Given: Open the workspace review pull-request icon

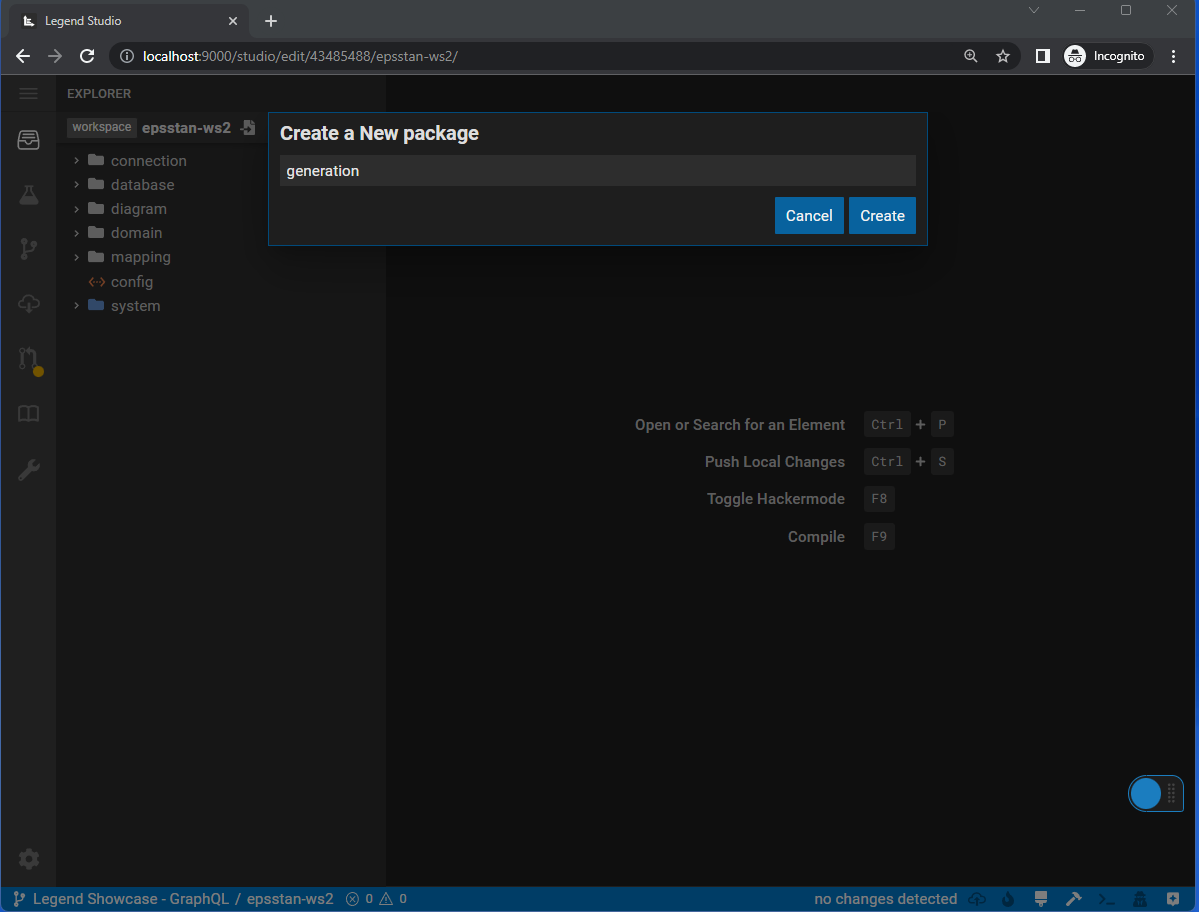Looking at the screenshot, I should [x=30, y=360].
